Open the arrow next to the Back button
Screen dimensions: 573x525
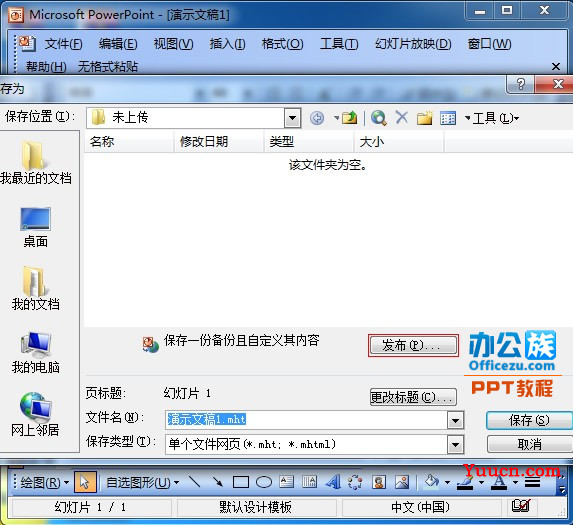pyautogui.click(x=336, y=118)
